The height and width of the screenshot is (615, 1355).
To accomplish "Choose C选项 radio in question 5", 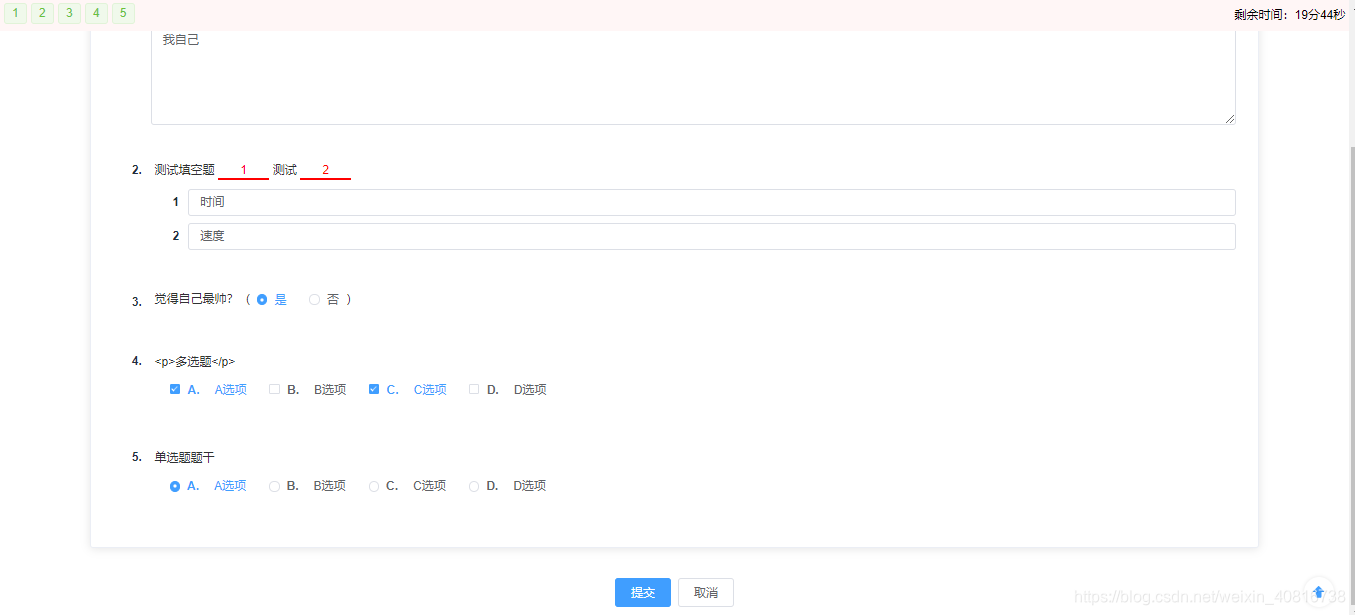I will [374, 486].
